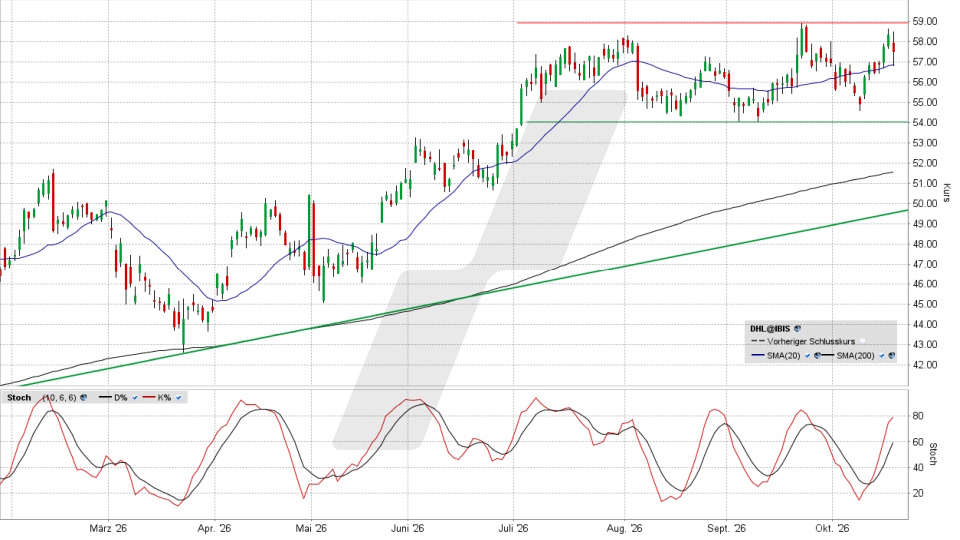The image size is (960, 540).
Task: Click the globe icon next to SMA(20)
Action: [817, 356]
